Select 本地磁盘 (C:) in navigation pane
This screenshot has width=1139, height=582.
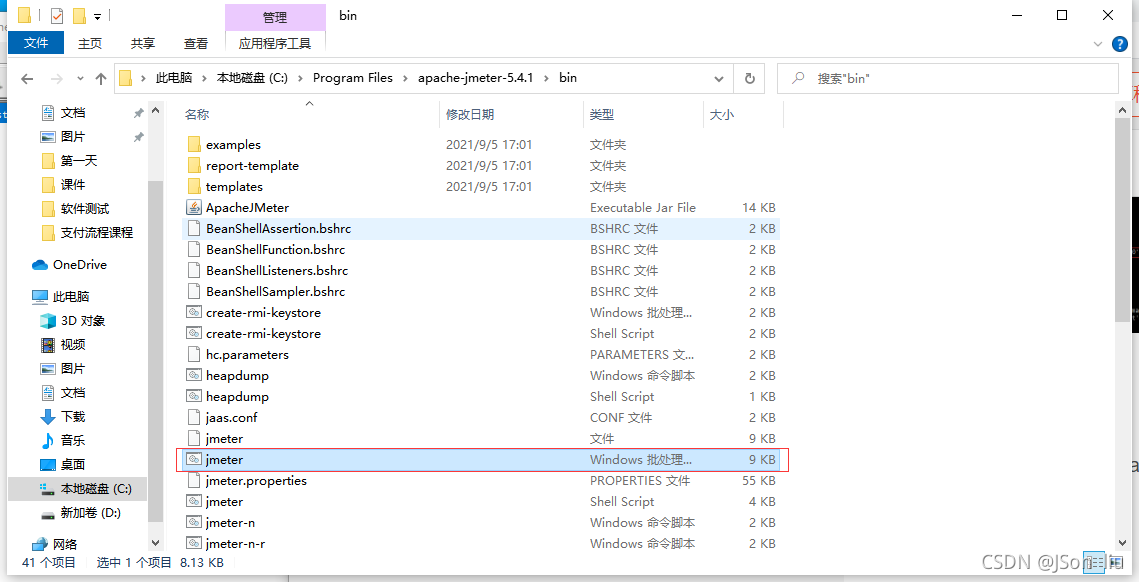[77, 489]
